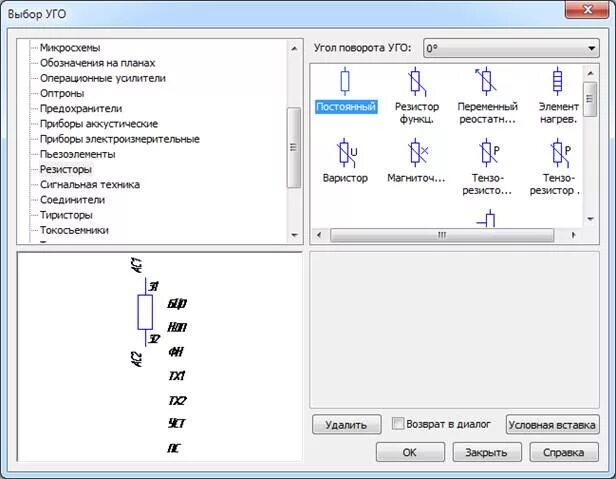Toggle the Возврат в диалог checkbox

tap(398, 424)
